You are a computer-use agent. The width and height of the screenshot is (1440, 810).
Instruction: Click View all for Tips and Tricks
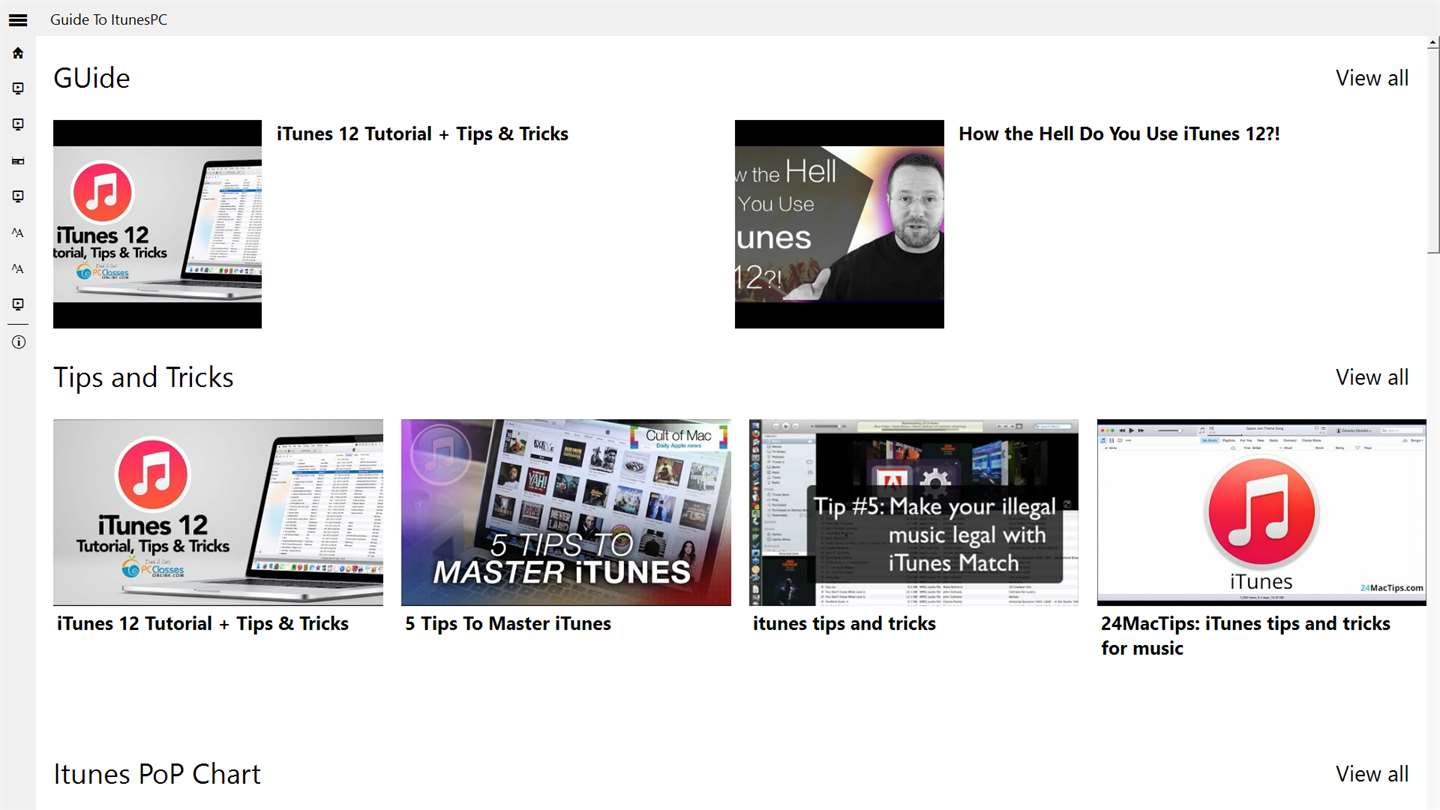pyautogui.click(x=1372, y=377)
